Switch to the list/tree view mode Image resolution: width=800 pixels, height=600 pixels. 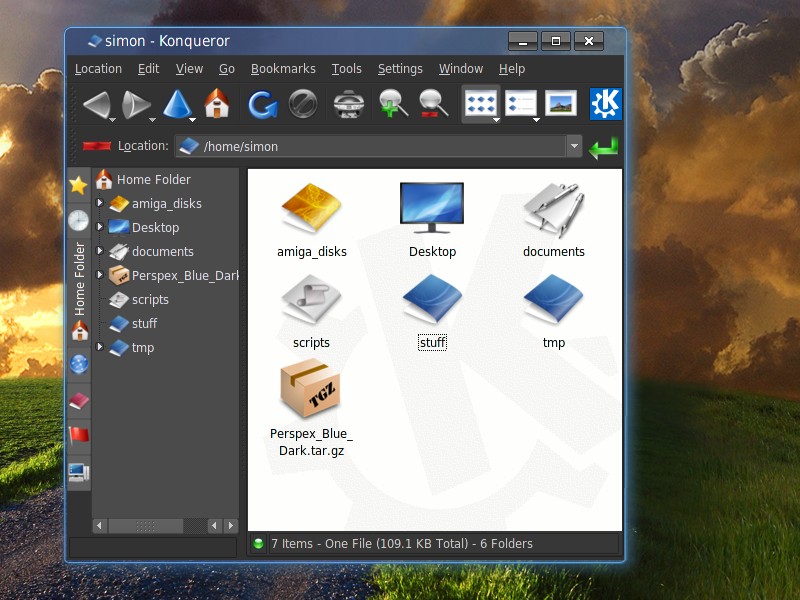520,104
